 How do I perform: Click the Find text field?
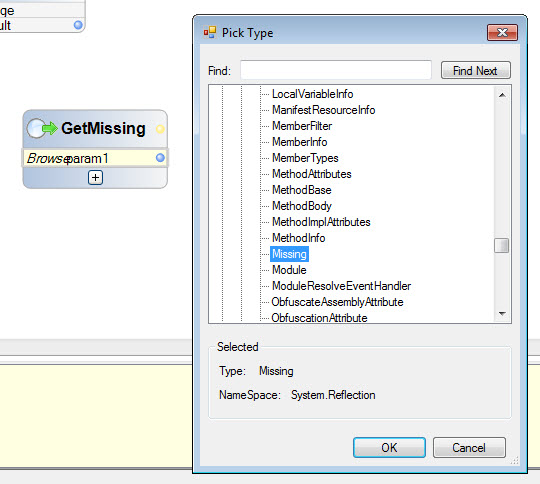(336, 70)
